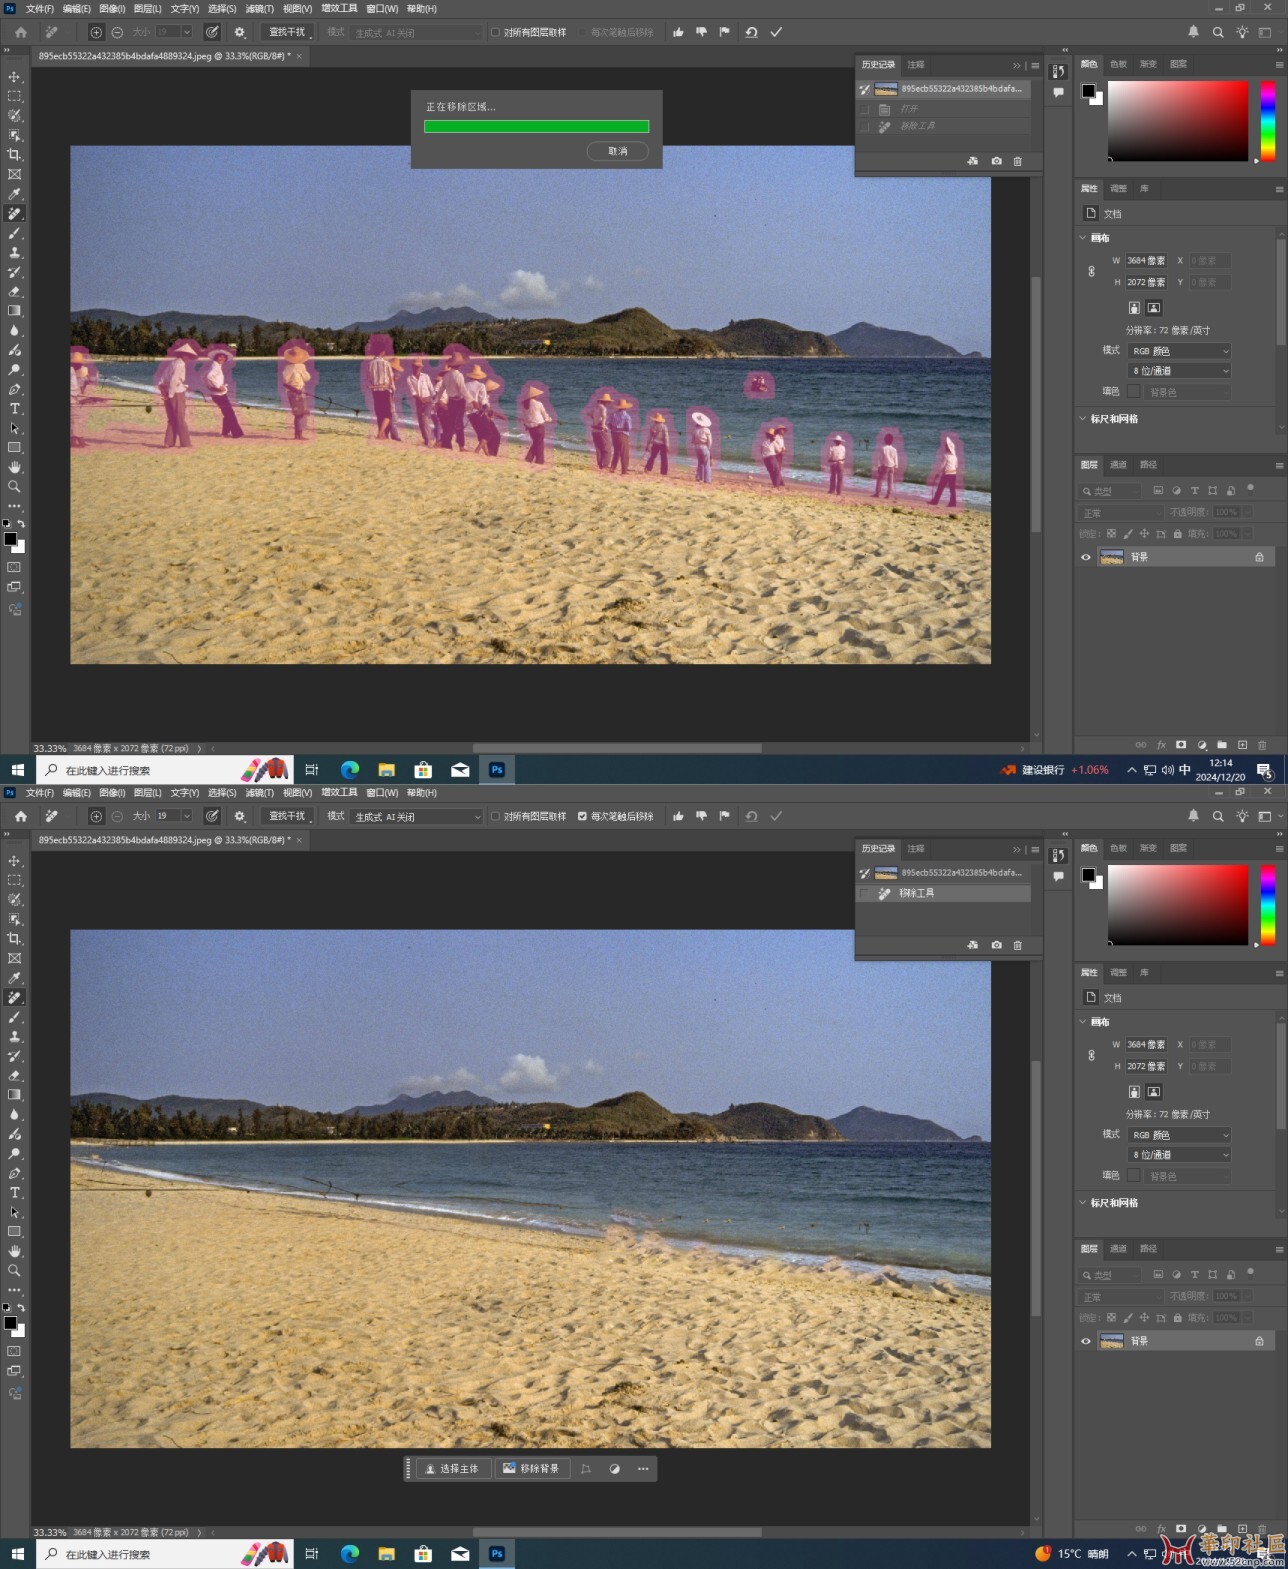Open 8 位/通道 dropdown in lower Properties panel
This screenshot has width=1288, height=1569.
click(x=1179, y=1155)
